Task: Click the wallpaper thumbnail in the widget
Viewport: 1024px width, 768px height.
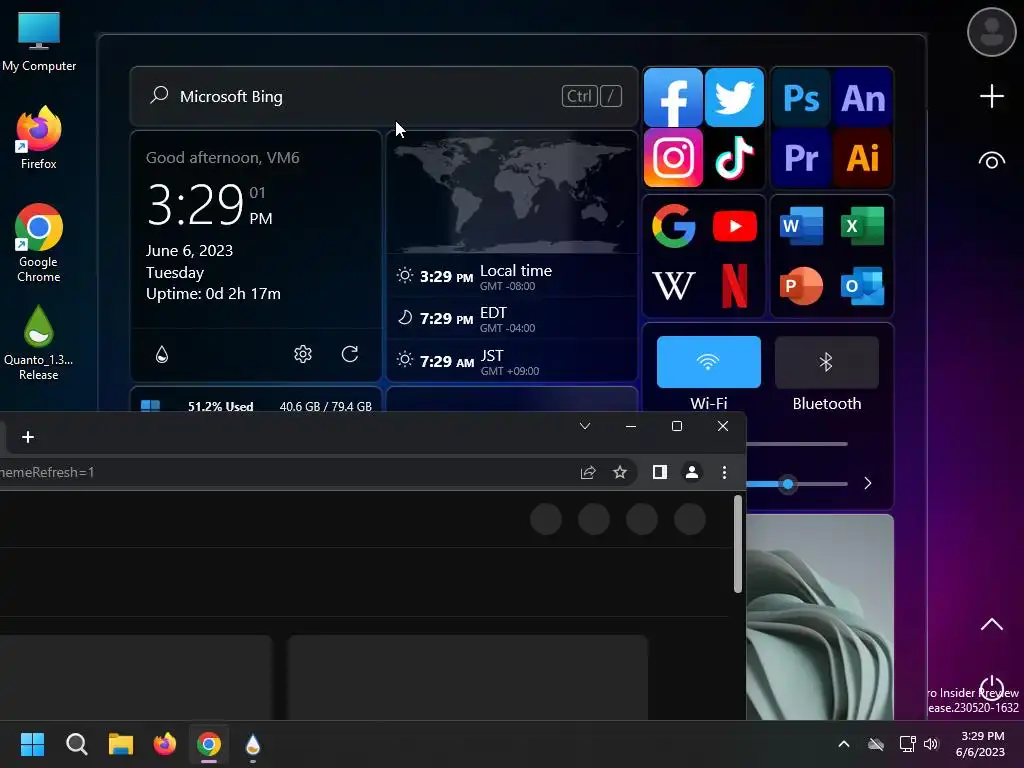Action: [820, 617]
